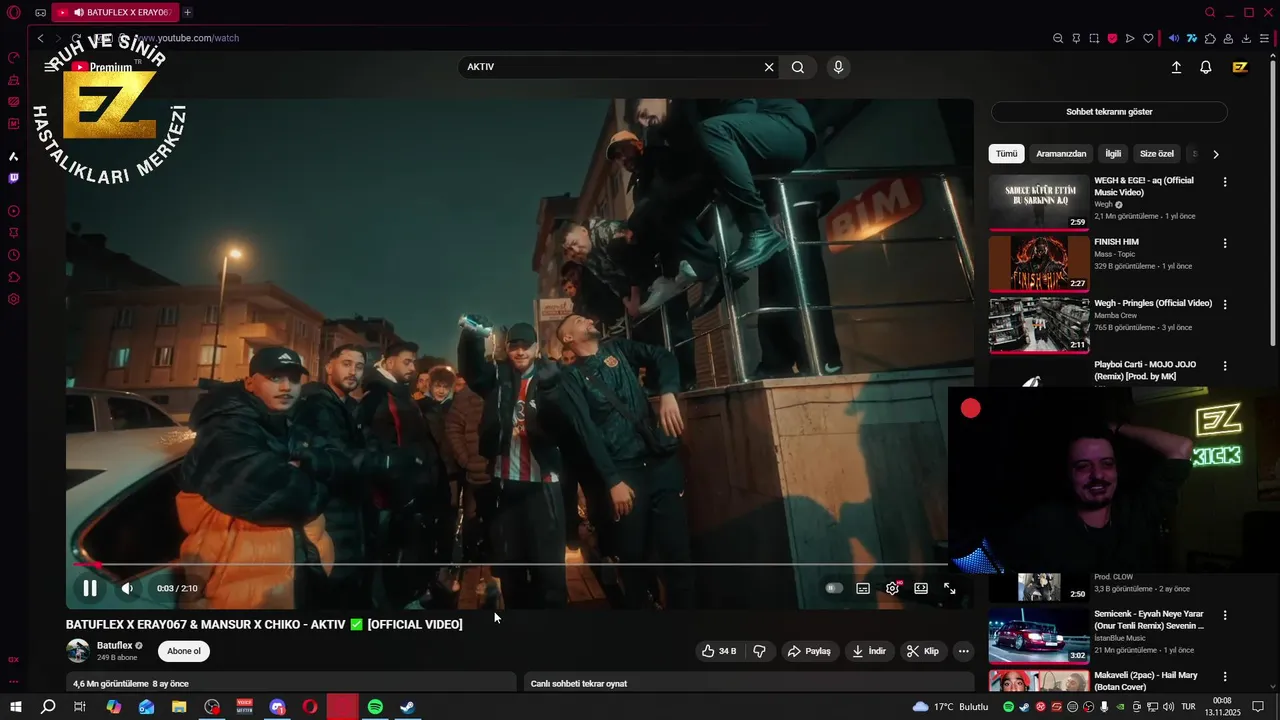Screen dimensions: 1280x720
Task: Open the Opera snapshot tool icon
Action: click(1094, 38)
